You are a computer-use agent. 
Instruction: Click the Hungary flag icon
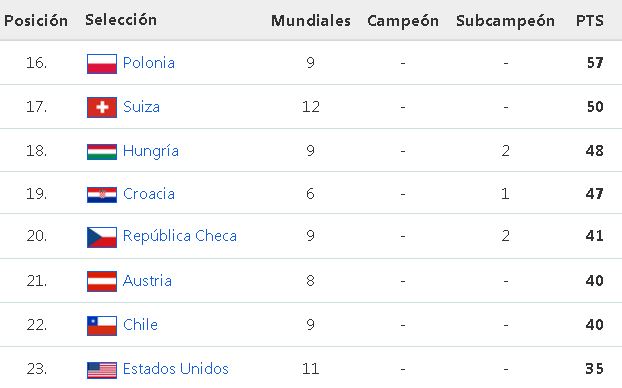click(x=102, y=152)
